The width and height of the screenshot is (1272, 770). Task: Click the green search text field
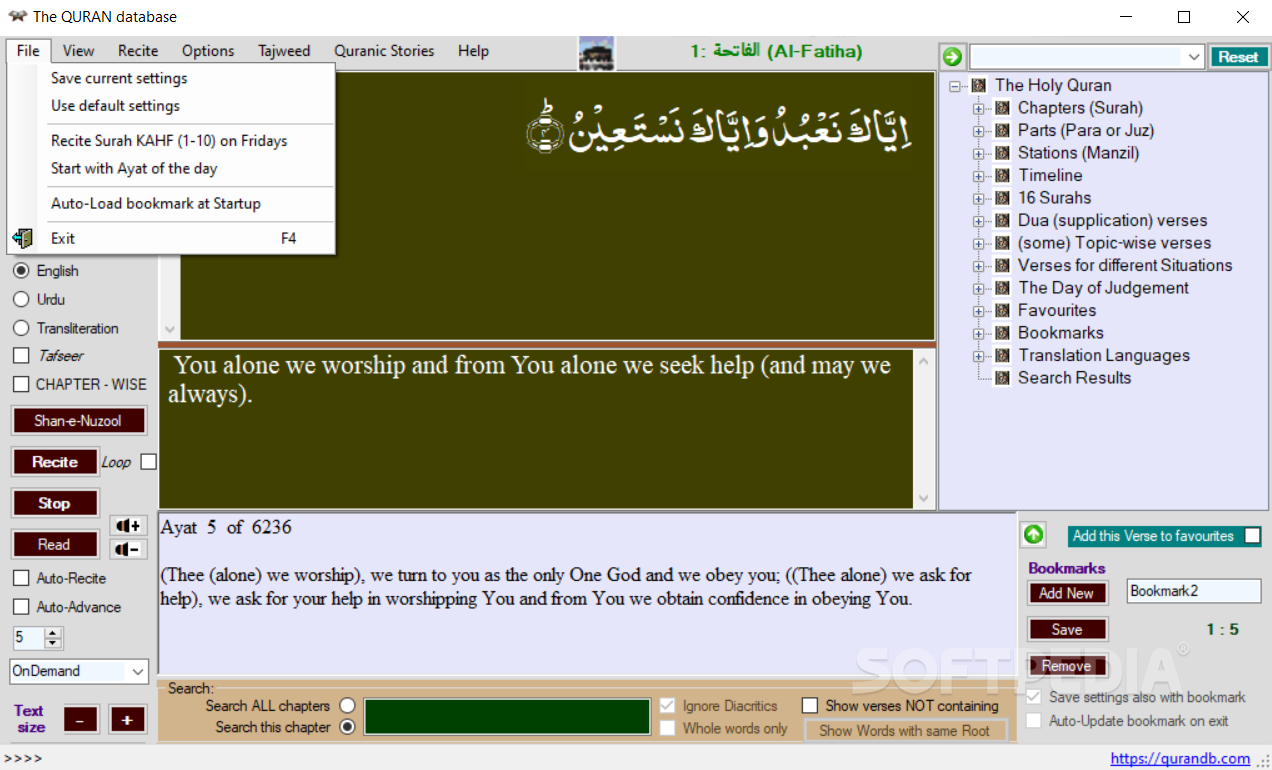(x=507, y=717)
